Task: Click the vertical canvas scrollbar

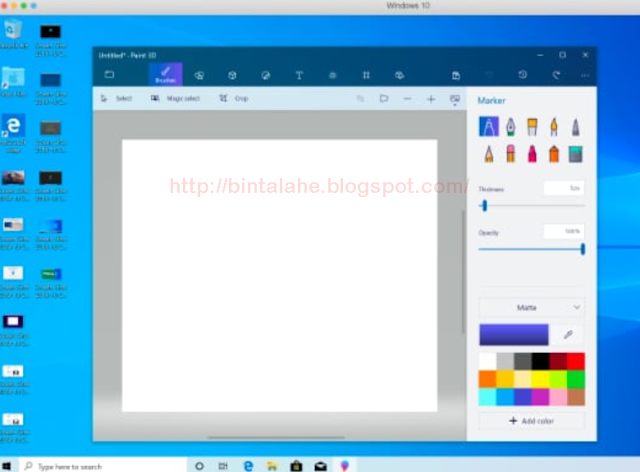Action: (x=463, y=272)
